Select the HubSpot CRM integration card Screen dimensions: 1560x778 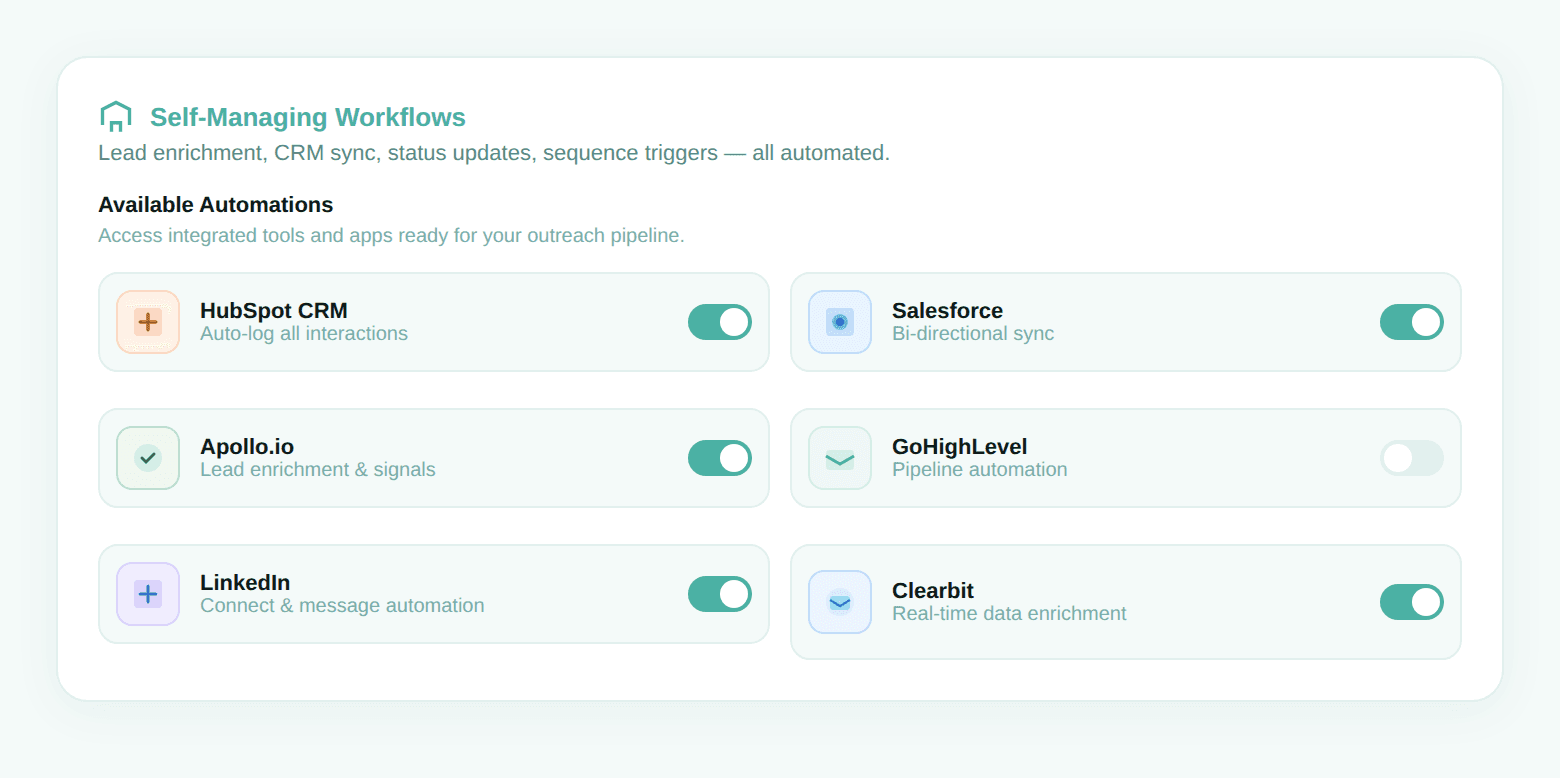[433, 322]
